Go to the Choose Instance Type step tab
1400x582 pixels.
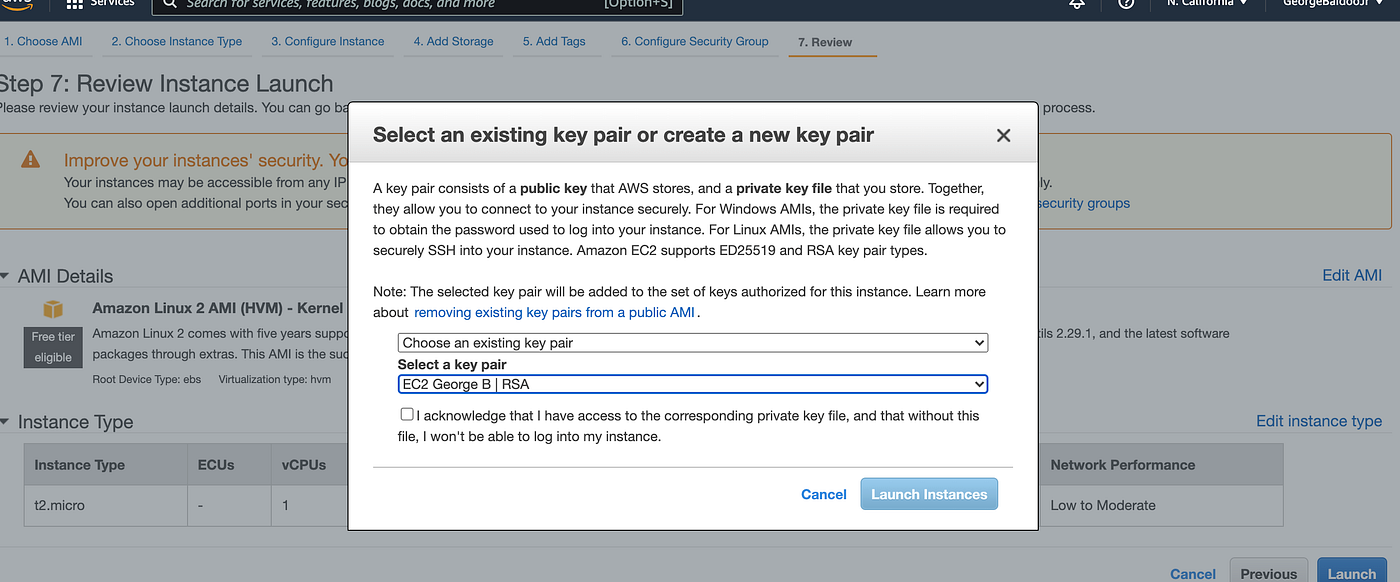pyautogui.click(x=176, y=41)
